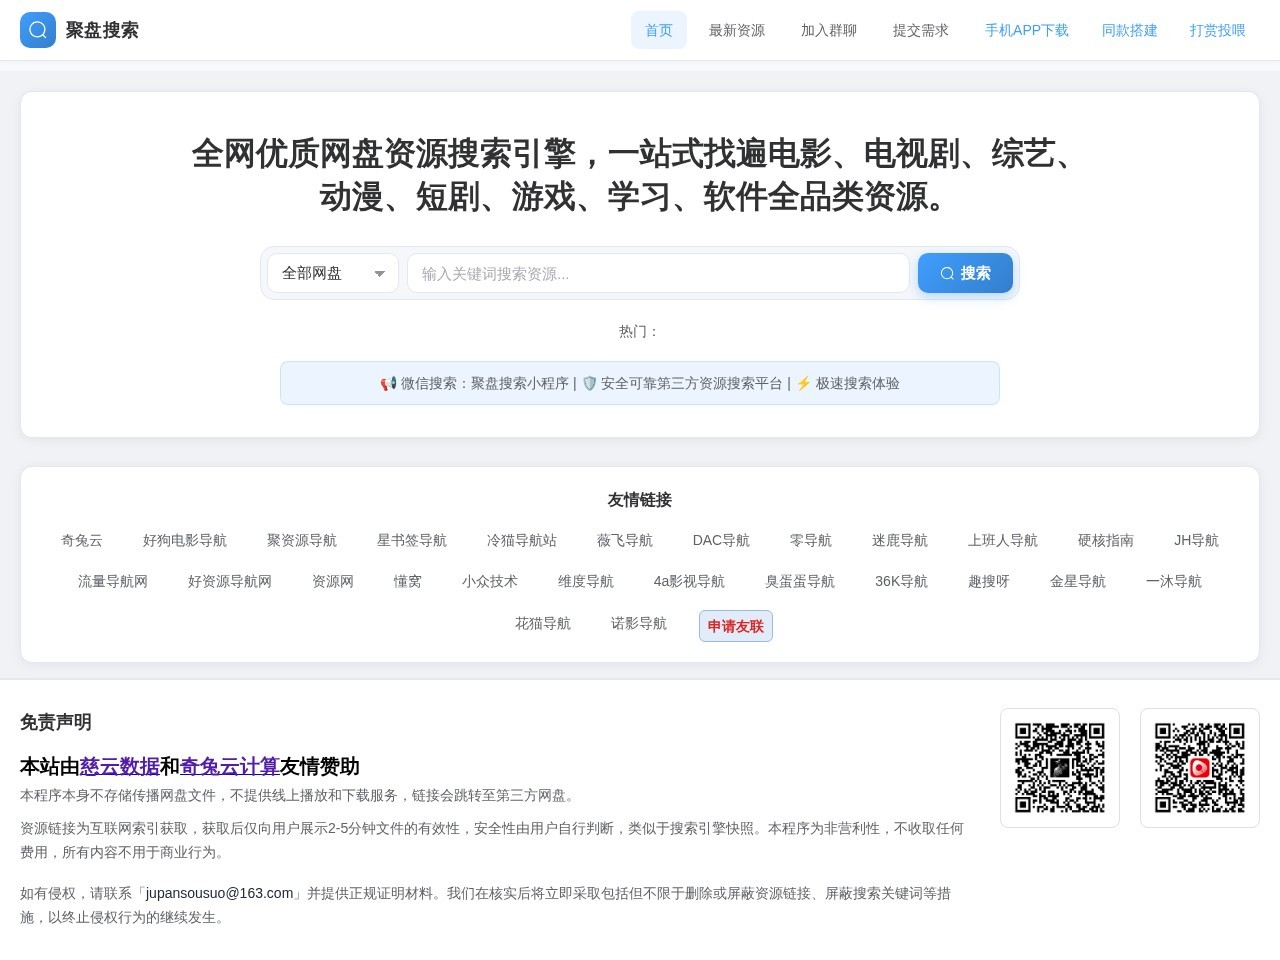Image resolution: width=1280 pixels, height=960 pixels.
Task: Click 4a影视导航 link
Action: [689, 581]
